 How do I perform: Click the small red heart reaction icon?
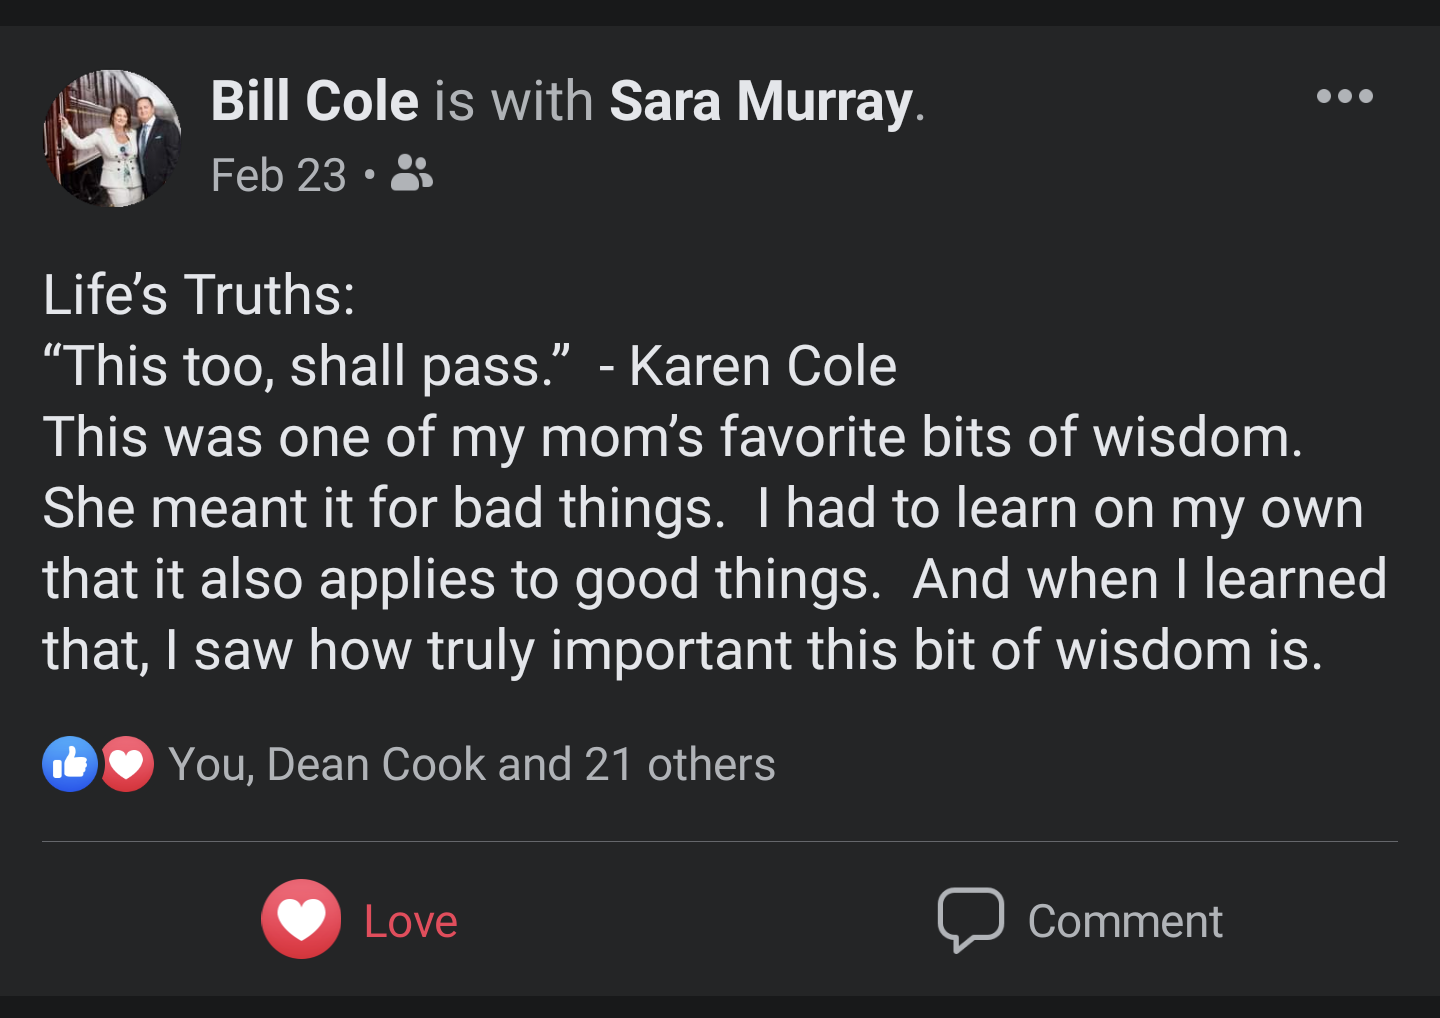tap(127, 764)
